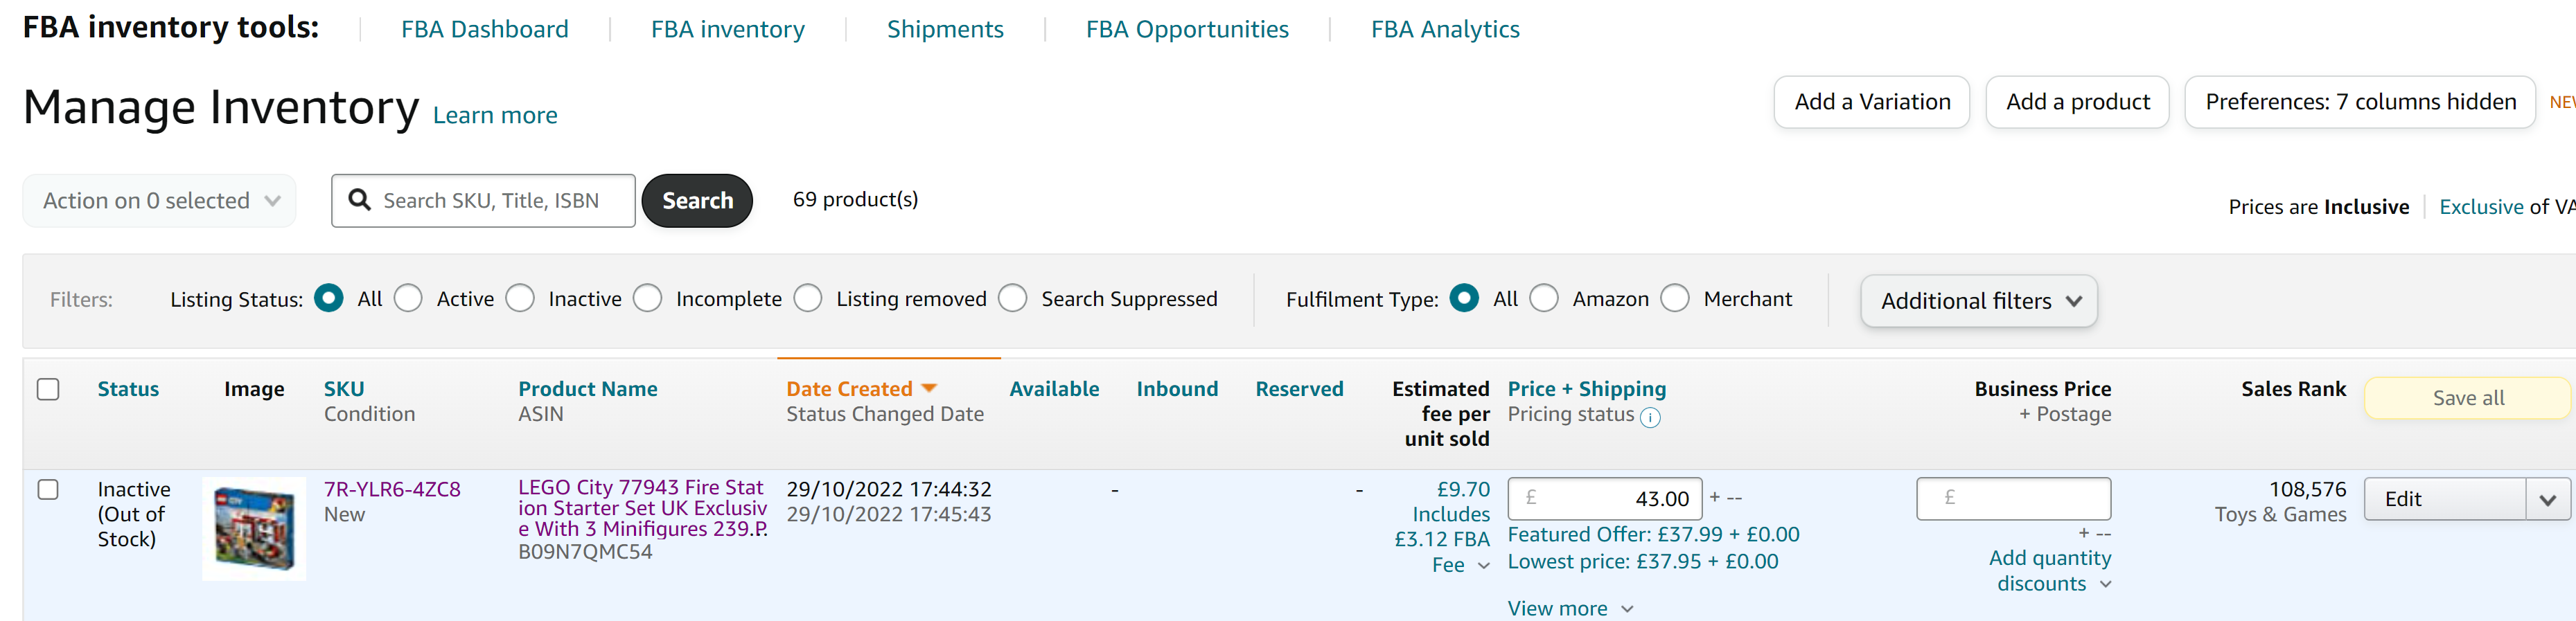Click the Add a product button

coord(2077,102)
